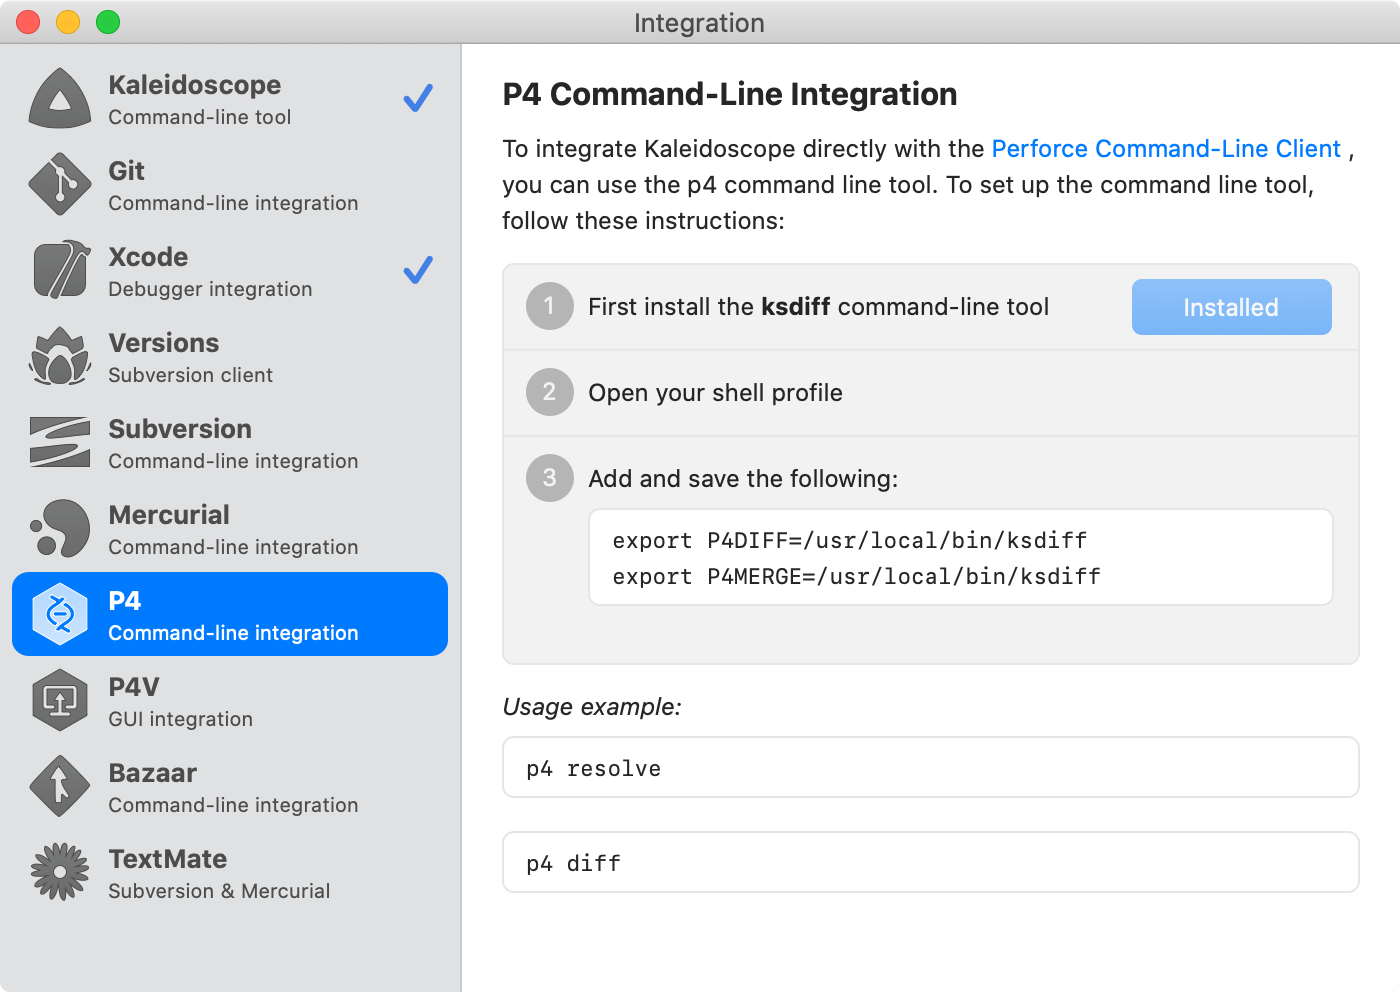Select the Bazaar arrow icon
Screen dimensions: 1400x992
click(x=60, y=787)
